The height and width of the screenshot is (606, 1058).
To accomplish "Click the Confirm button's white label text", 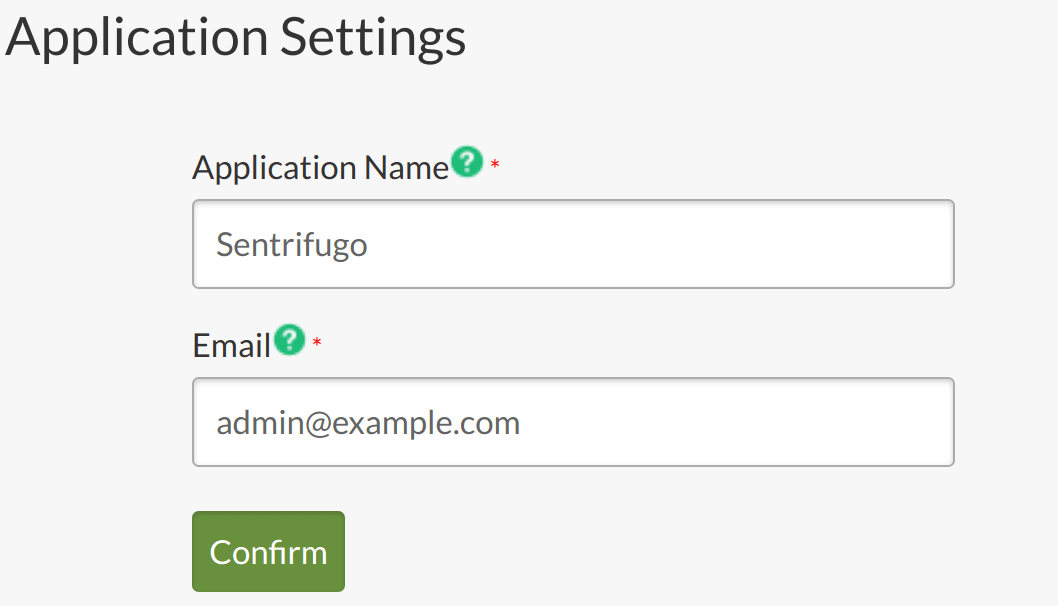I will click(269, 552).
